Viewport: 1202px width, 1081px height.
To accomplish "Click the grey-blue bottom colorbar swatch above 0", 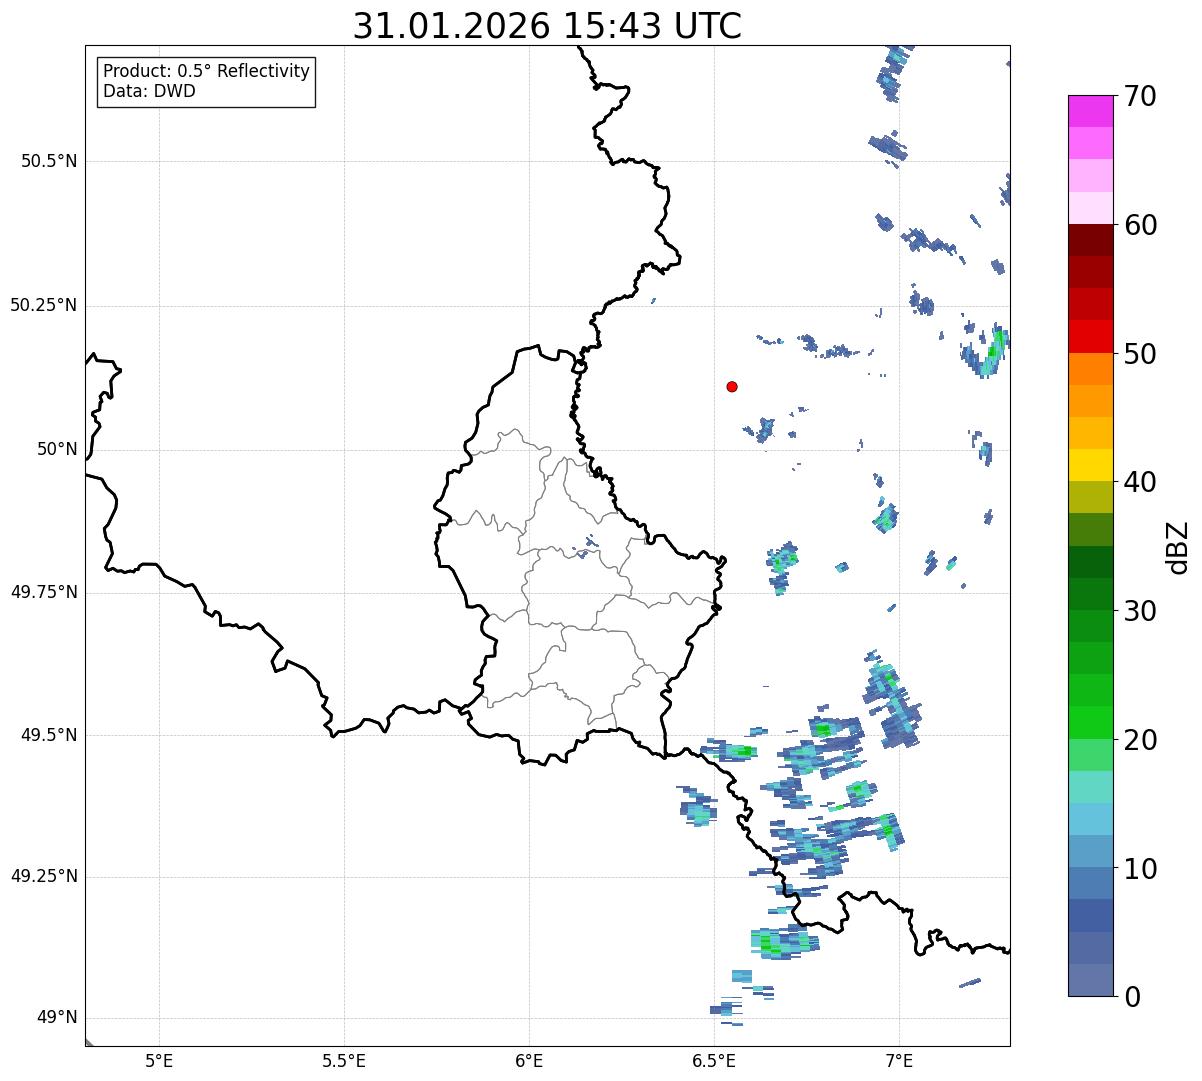I will pyautogui.click(x=1091, y=980).
